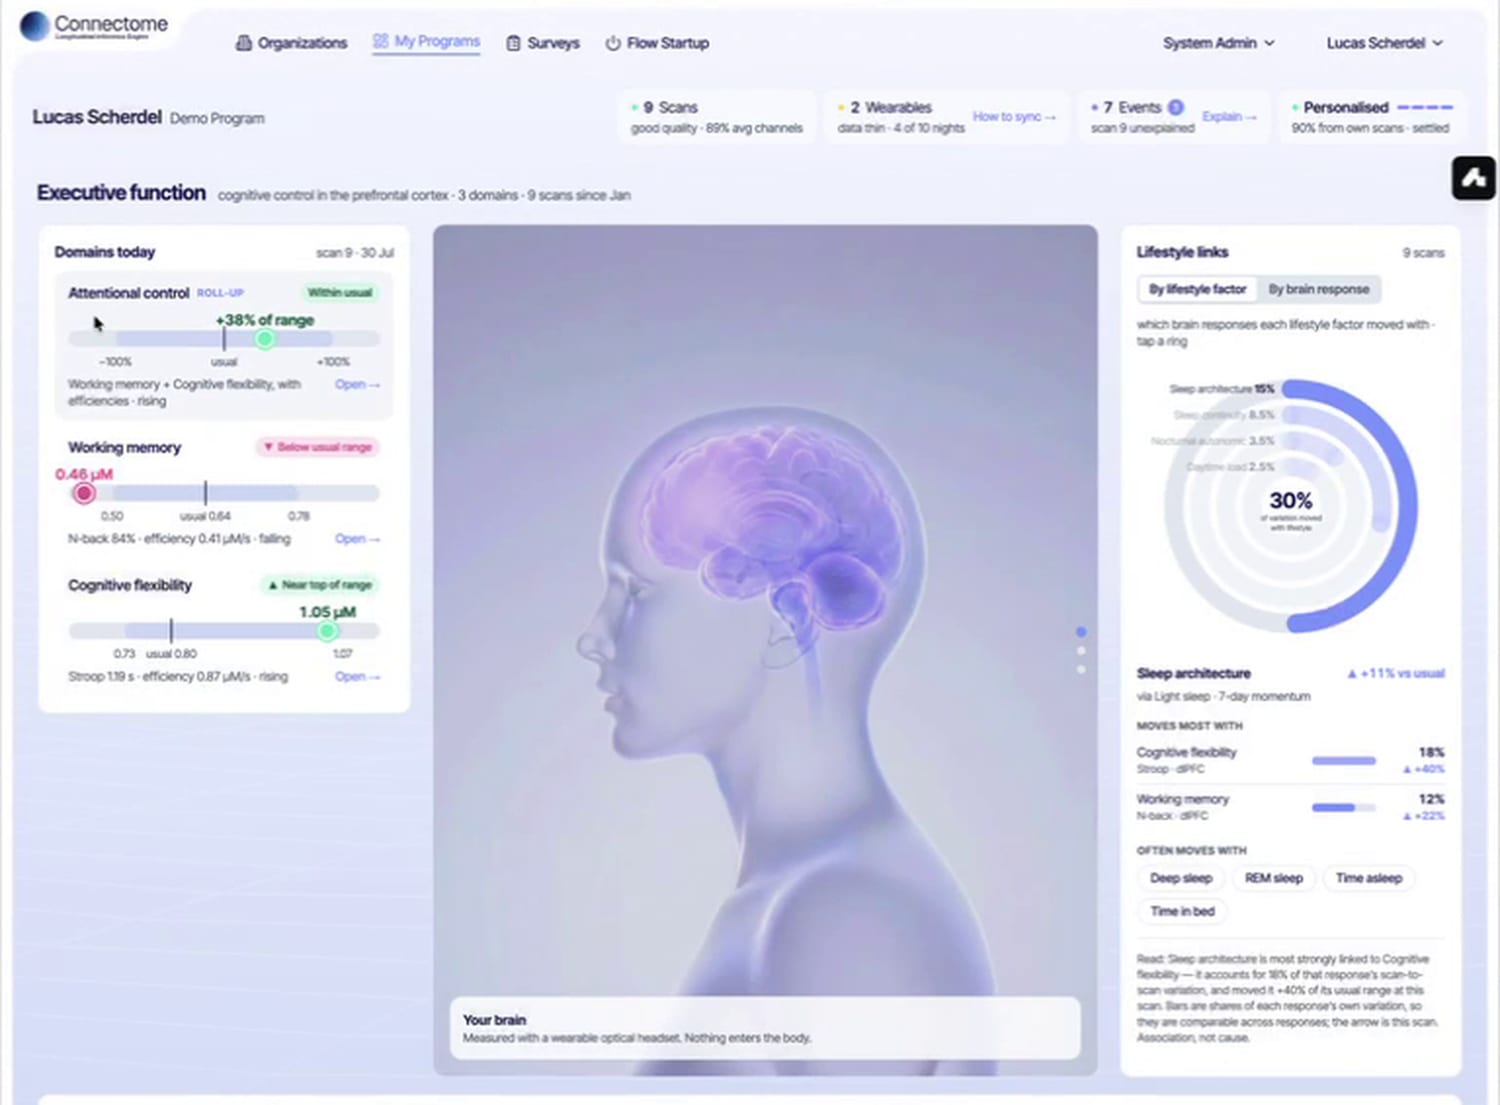Switch to By brain response view
Image resolution: width=1500 pixels, height=1105 pixels.
(x=1318, y=289)
